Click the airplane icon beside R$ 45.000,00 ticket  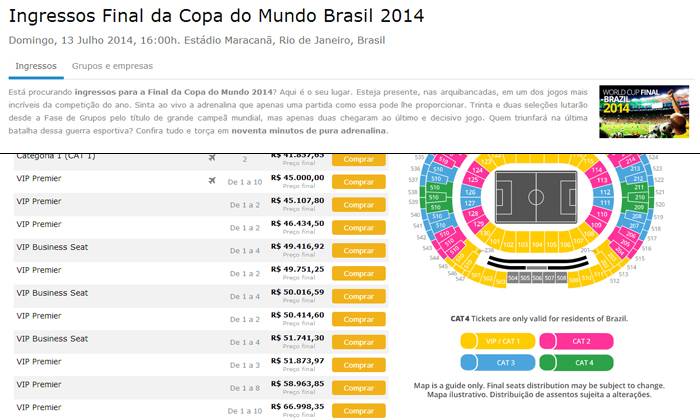coord(212,181)
